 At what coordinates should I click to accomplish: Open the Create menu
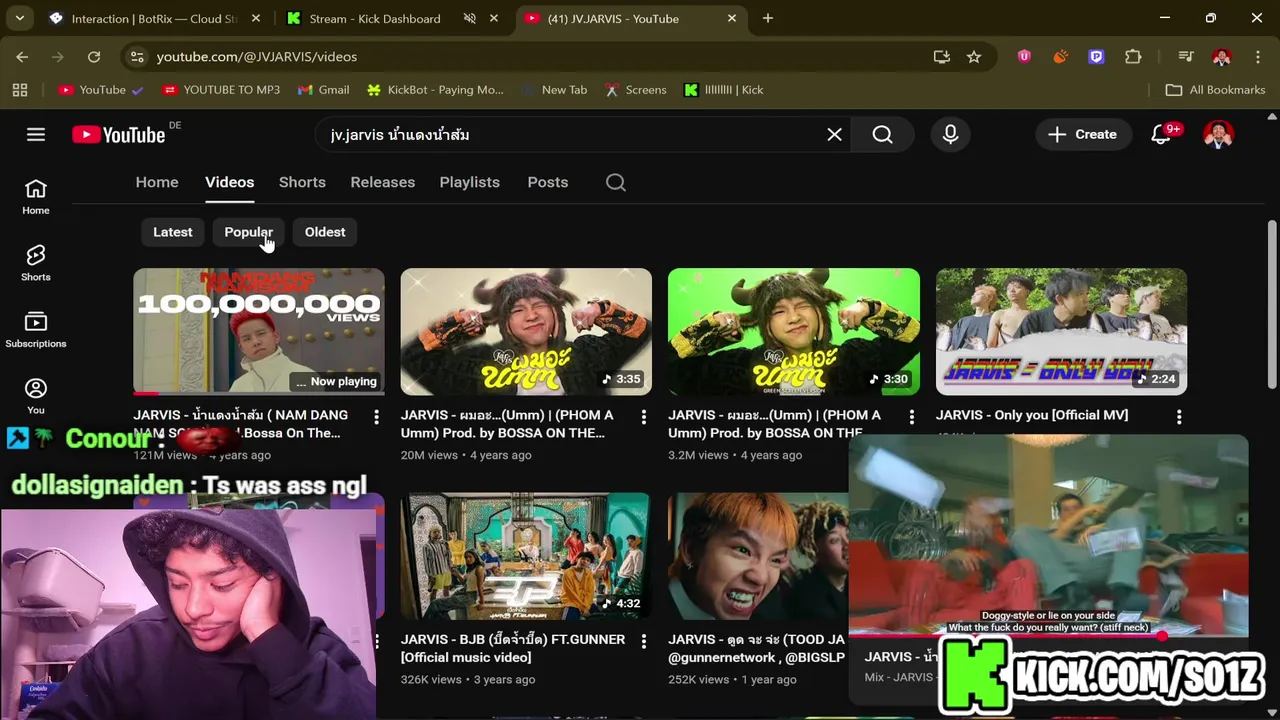pyautogui.click(x=1082, y=134)
